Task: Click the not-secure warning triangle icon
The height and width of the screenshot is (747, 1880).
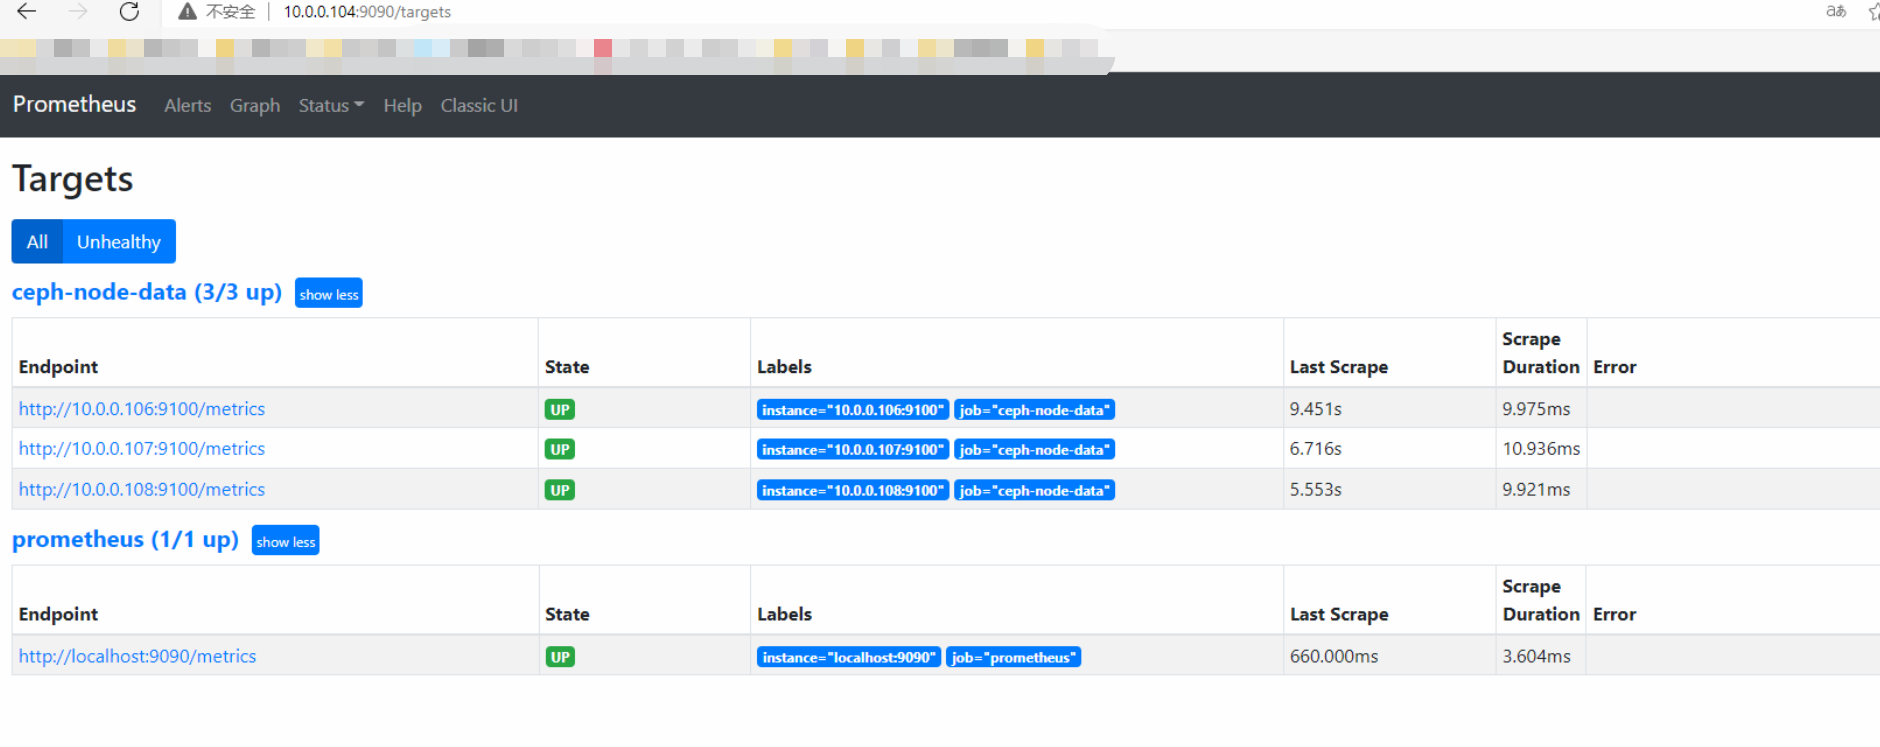Action: click(x=187, y=12)
